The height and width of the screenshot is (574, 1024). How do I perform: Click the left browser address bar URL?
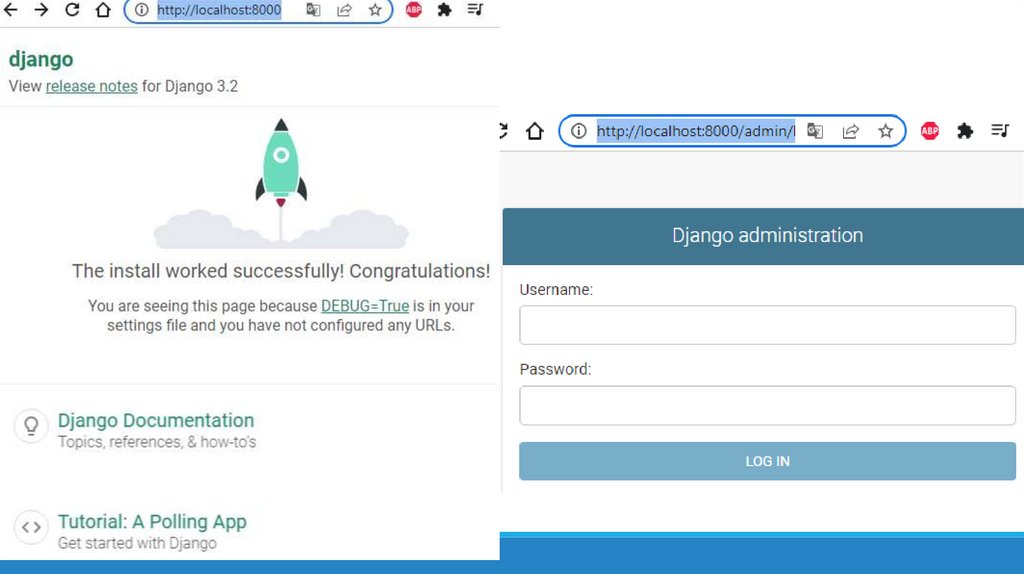(219, 10)
